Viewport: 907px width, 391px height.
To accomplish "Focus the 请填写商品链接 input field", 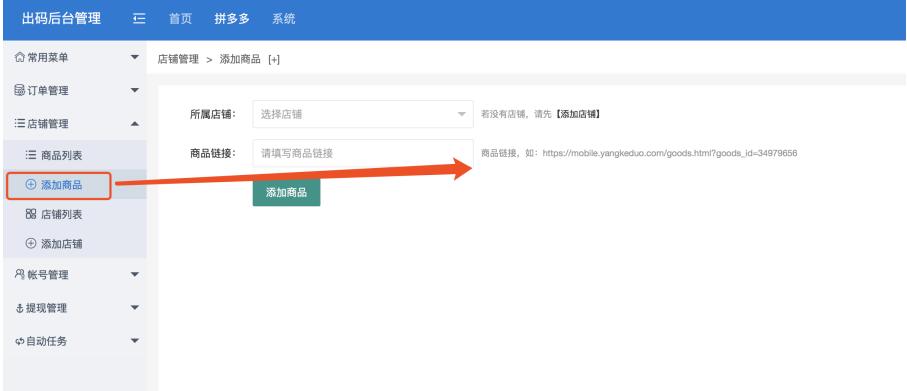I will [x=363, y=153].
